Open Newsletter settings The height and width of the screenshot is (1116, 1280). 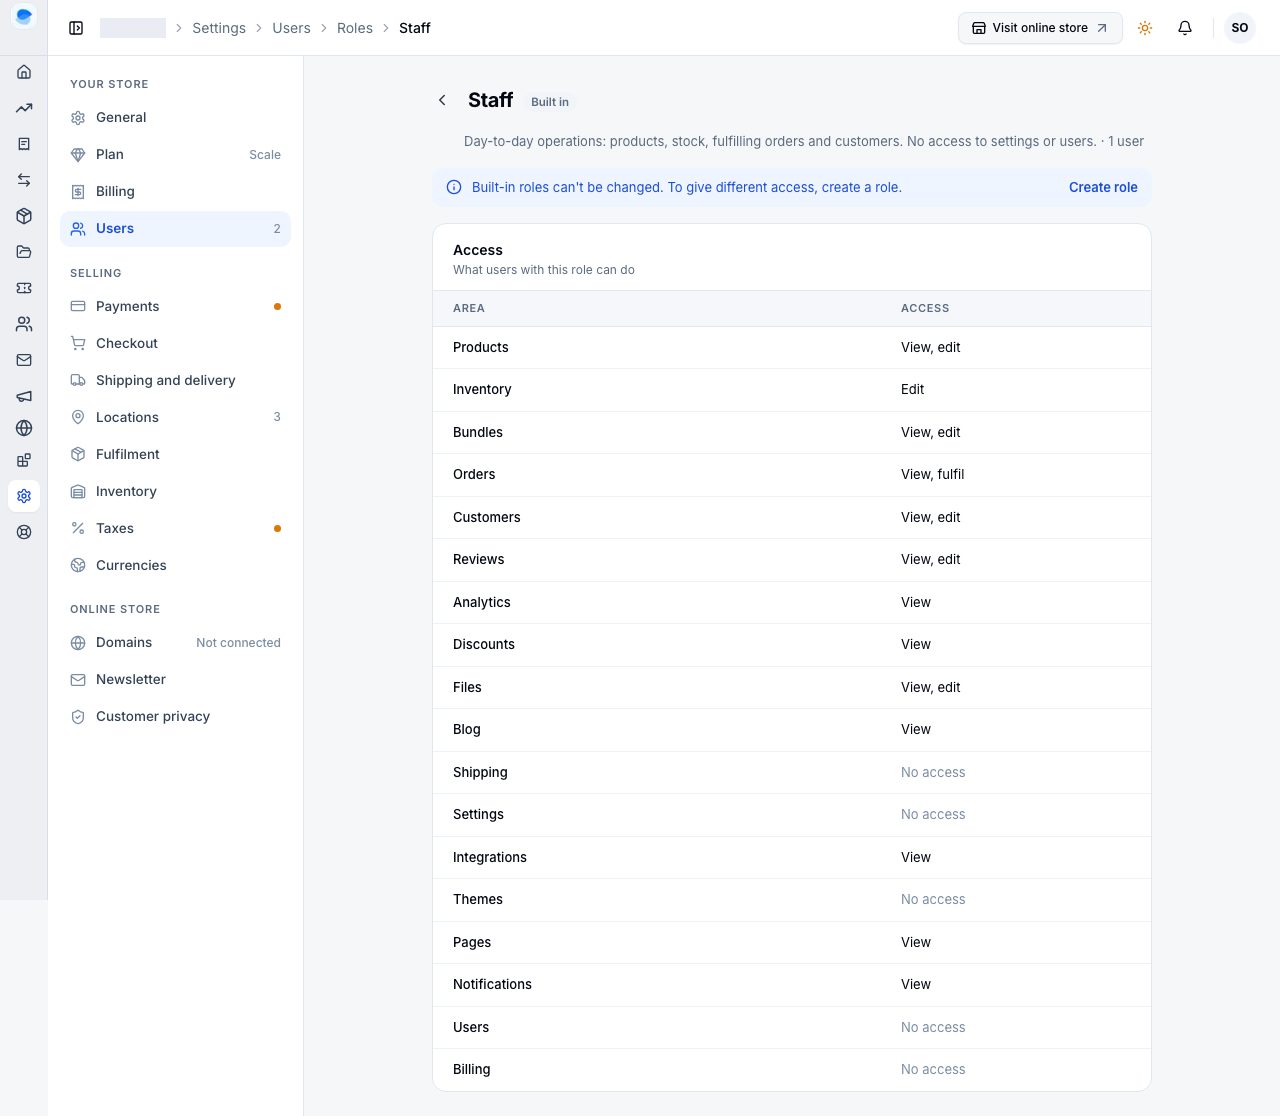click(176, 680)
